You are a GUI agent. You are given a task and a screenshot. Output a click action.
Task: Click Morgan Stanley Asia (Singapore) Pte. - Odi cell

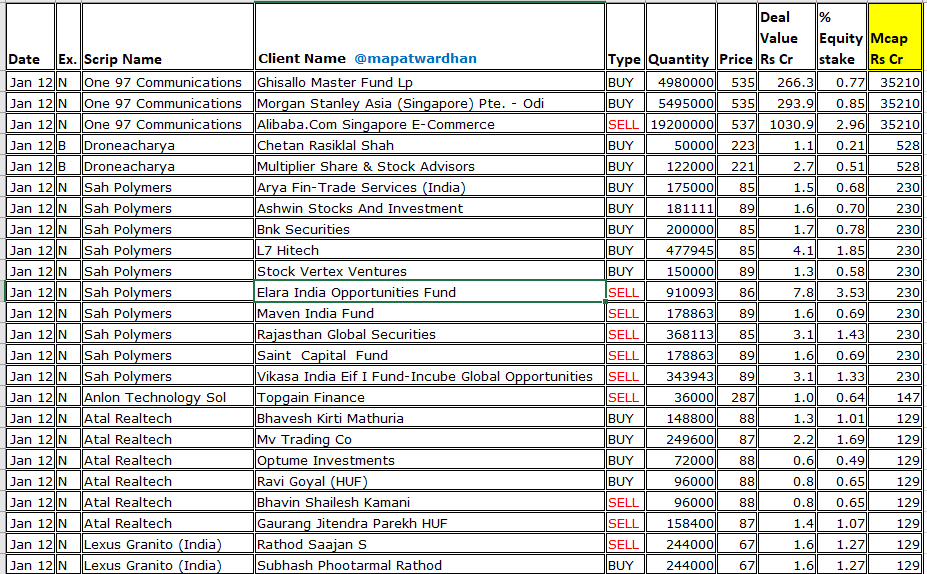point(430,103)
